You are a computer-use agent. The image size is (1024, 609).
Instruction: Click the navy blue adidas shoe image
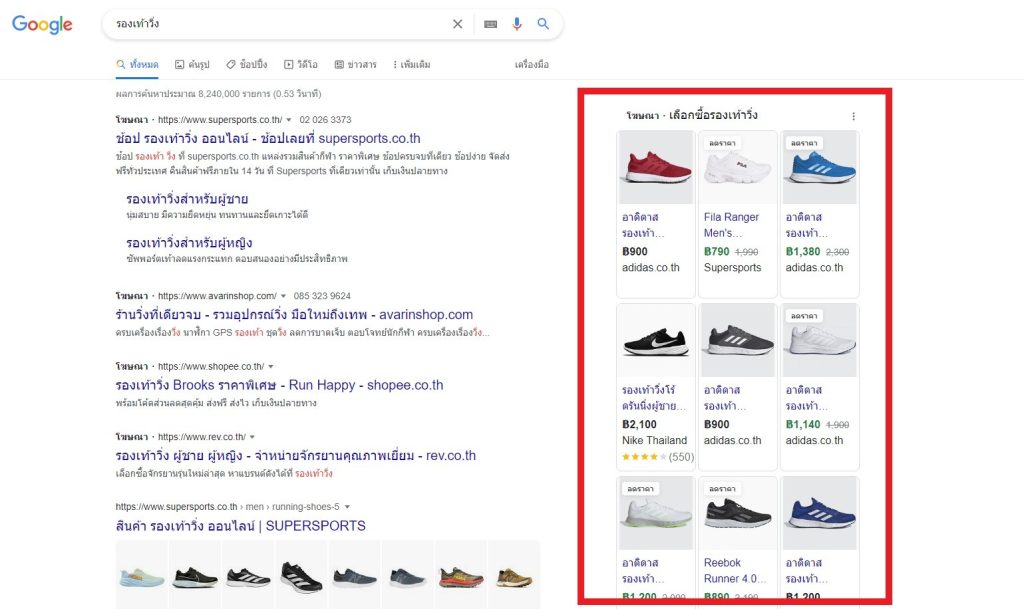coord(820,513)
